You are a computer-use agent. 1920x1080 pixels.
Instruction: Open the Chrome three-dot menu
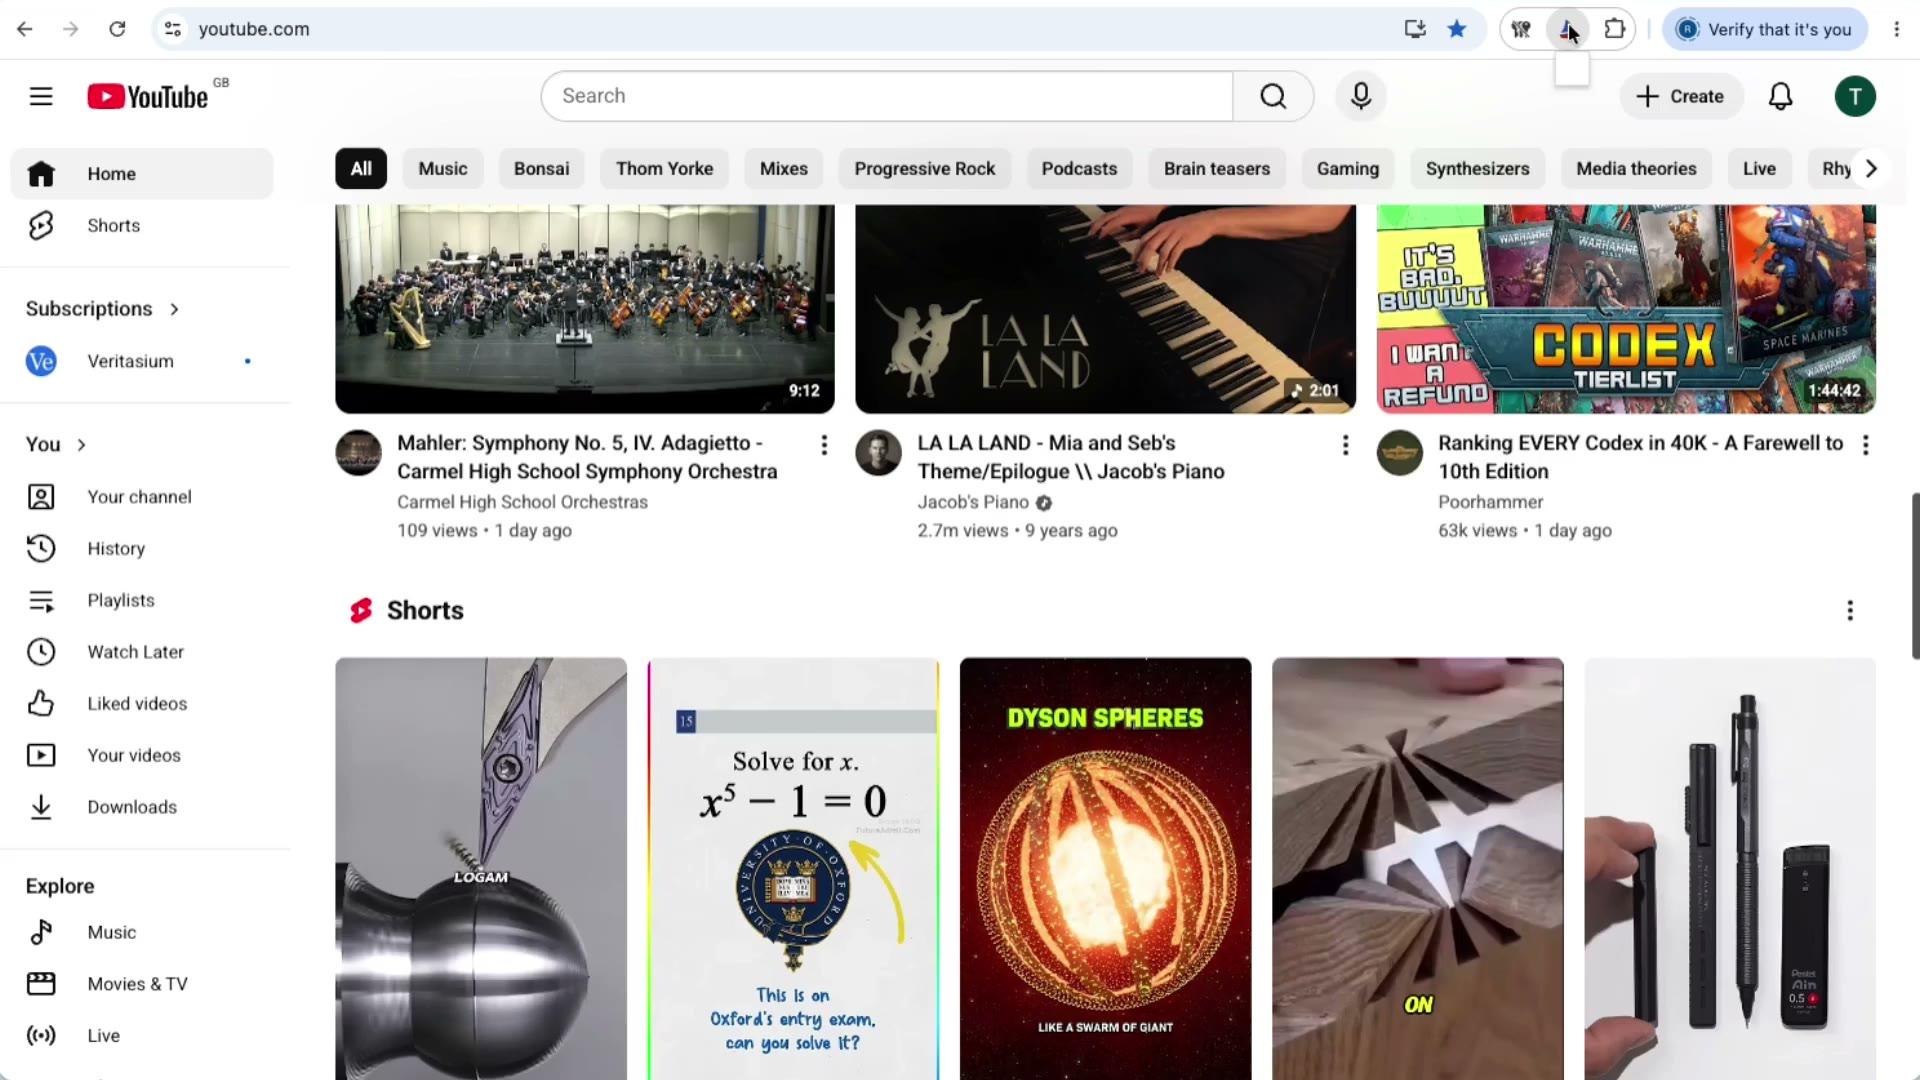click(x=1897, y=29)
